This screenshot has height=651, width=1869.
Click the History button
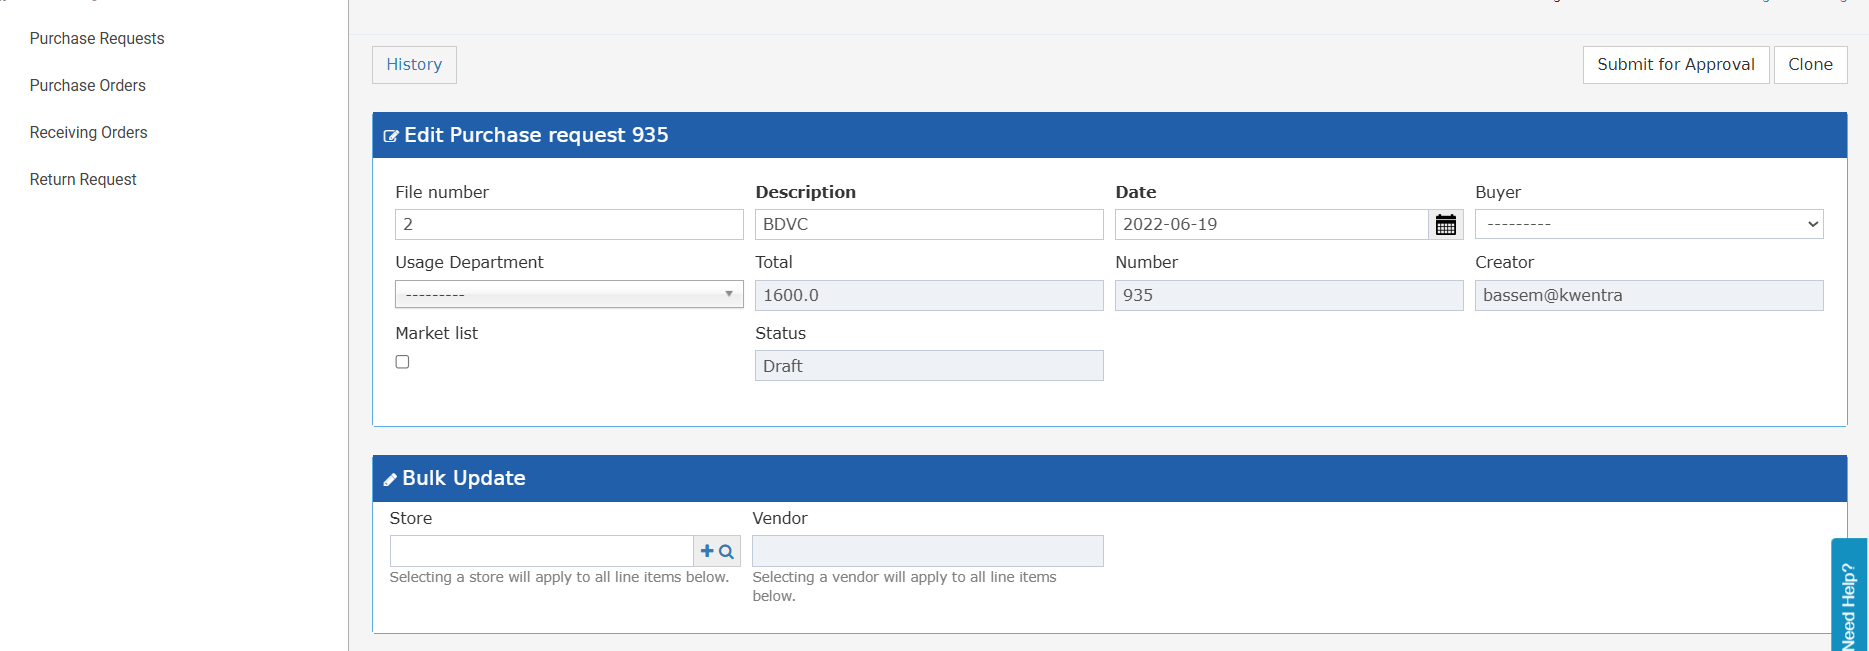coord(414,65)
